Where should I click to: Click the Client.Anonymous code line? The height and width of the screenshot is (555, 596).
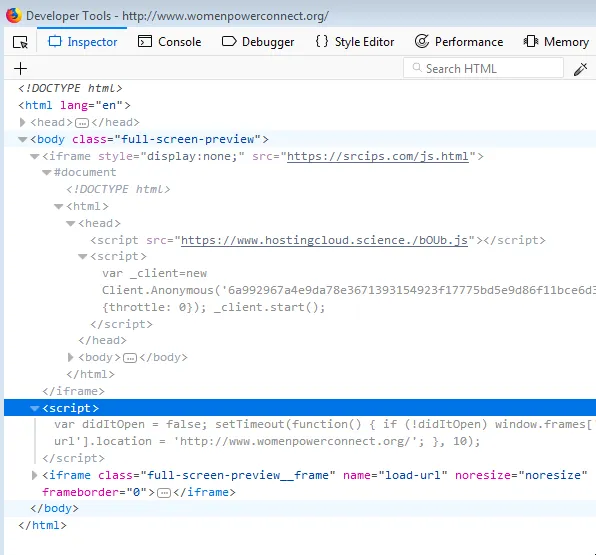tap(349, 290)
